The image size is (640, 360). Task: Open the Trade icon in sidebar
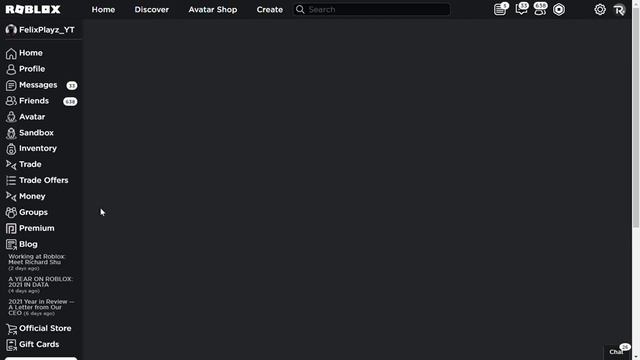coord(11,164)
